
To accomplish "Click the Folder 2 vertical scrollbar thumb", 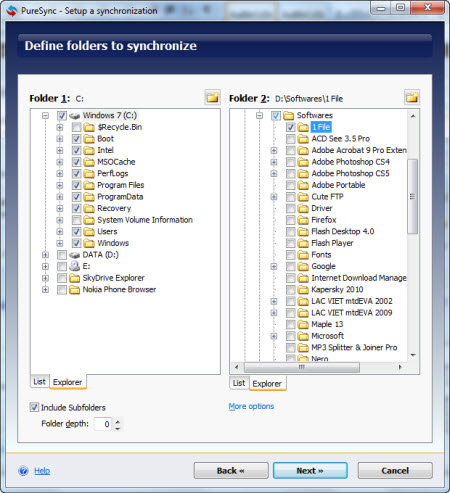I will [413, 196].
